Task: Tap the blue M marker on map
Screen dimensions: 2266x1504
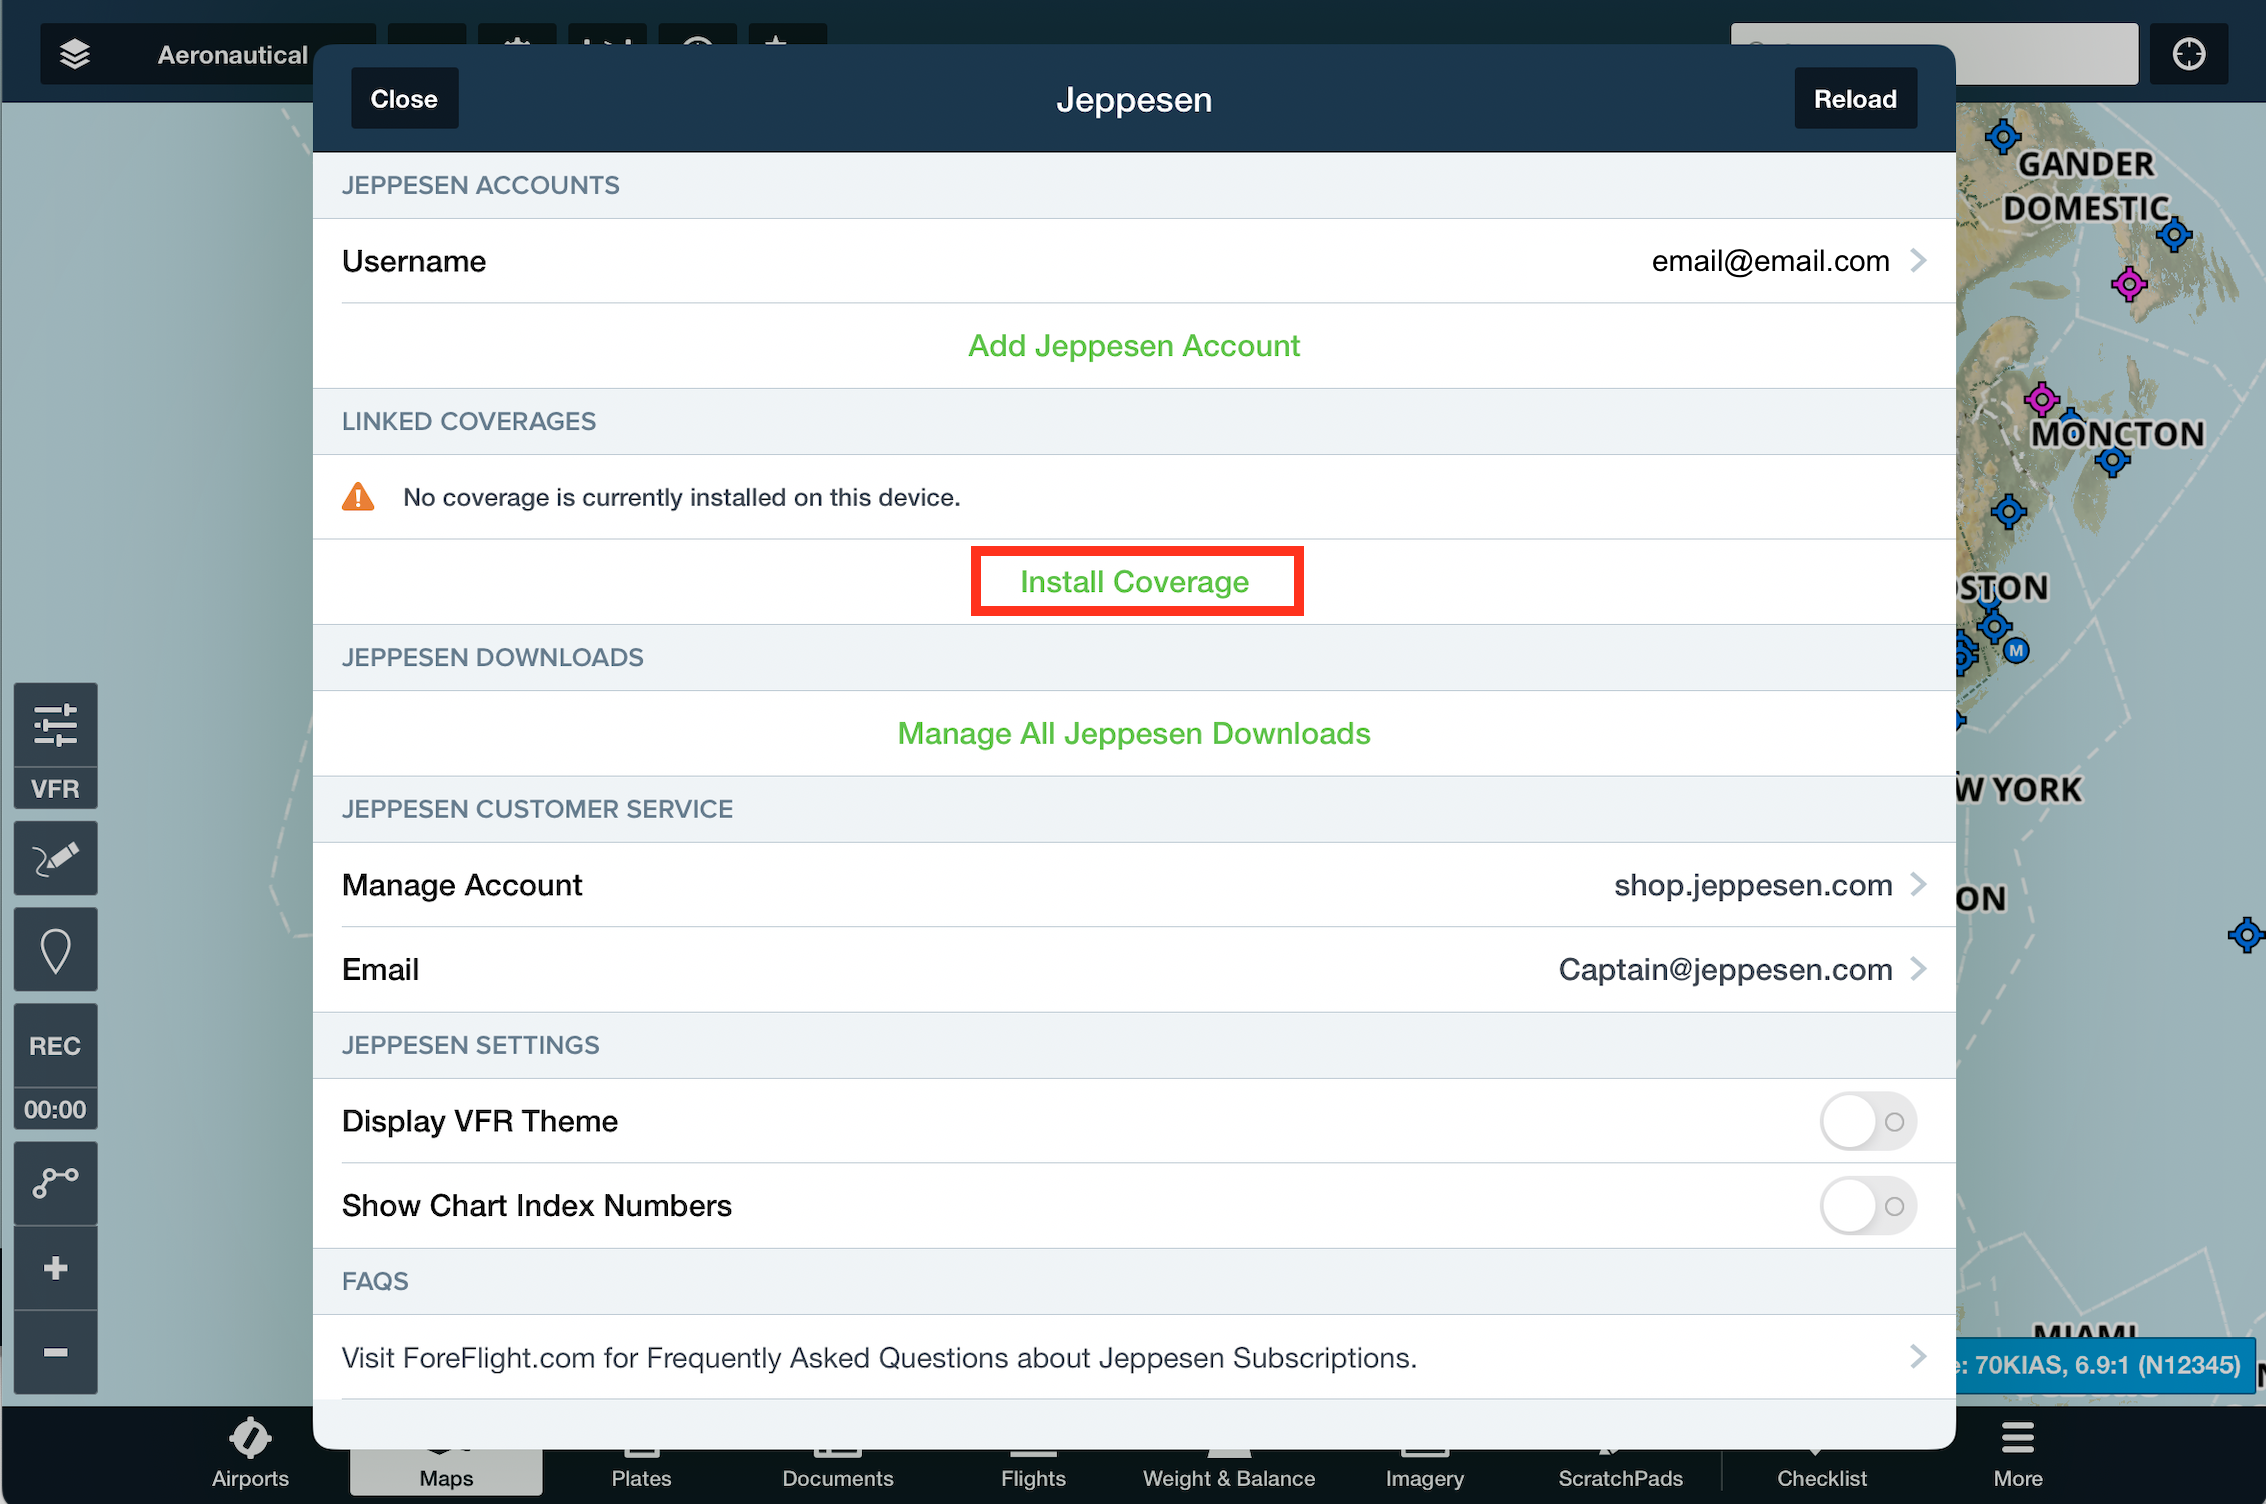Action: click(2016, 651)
